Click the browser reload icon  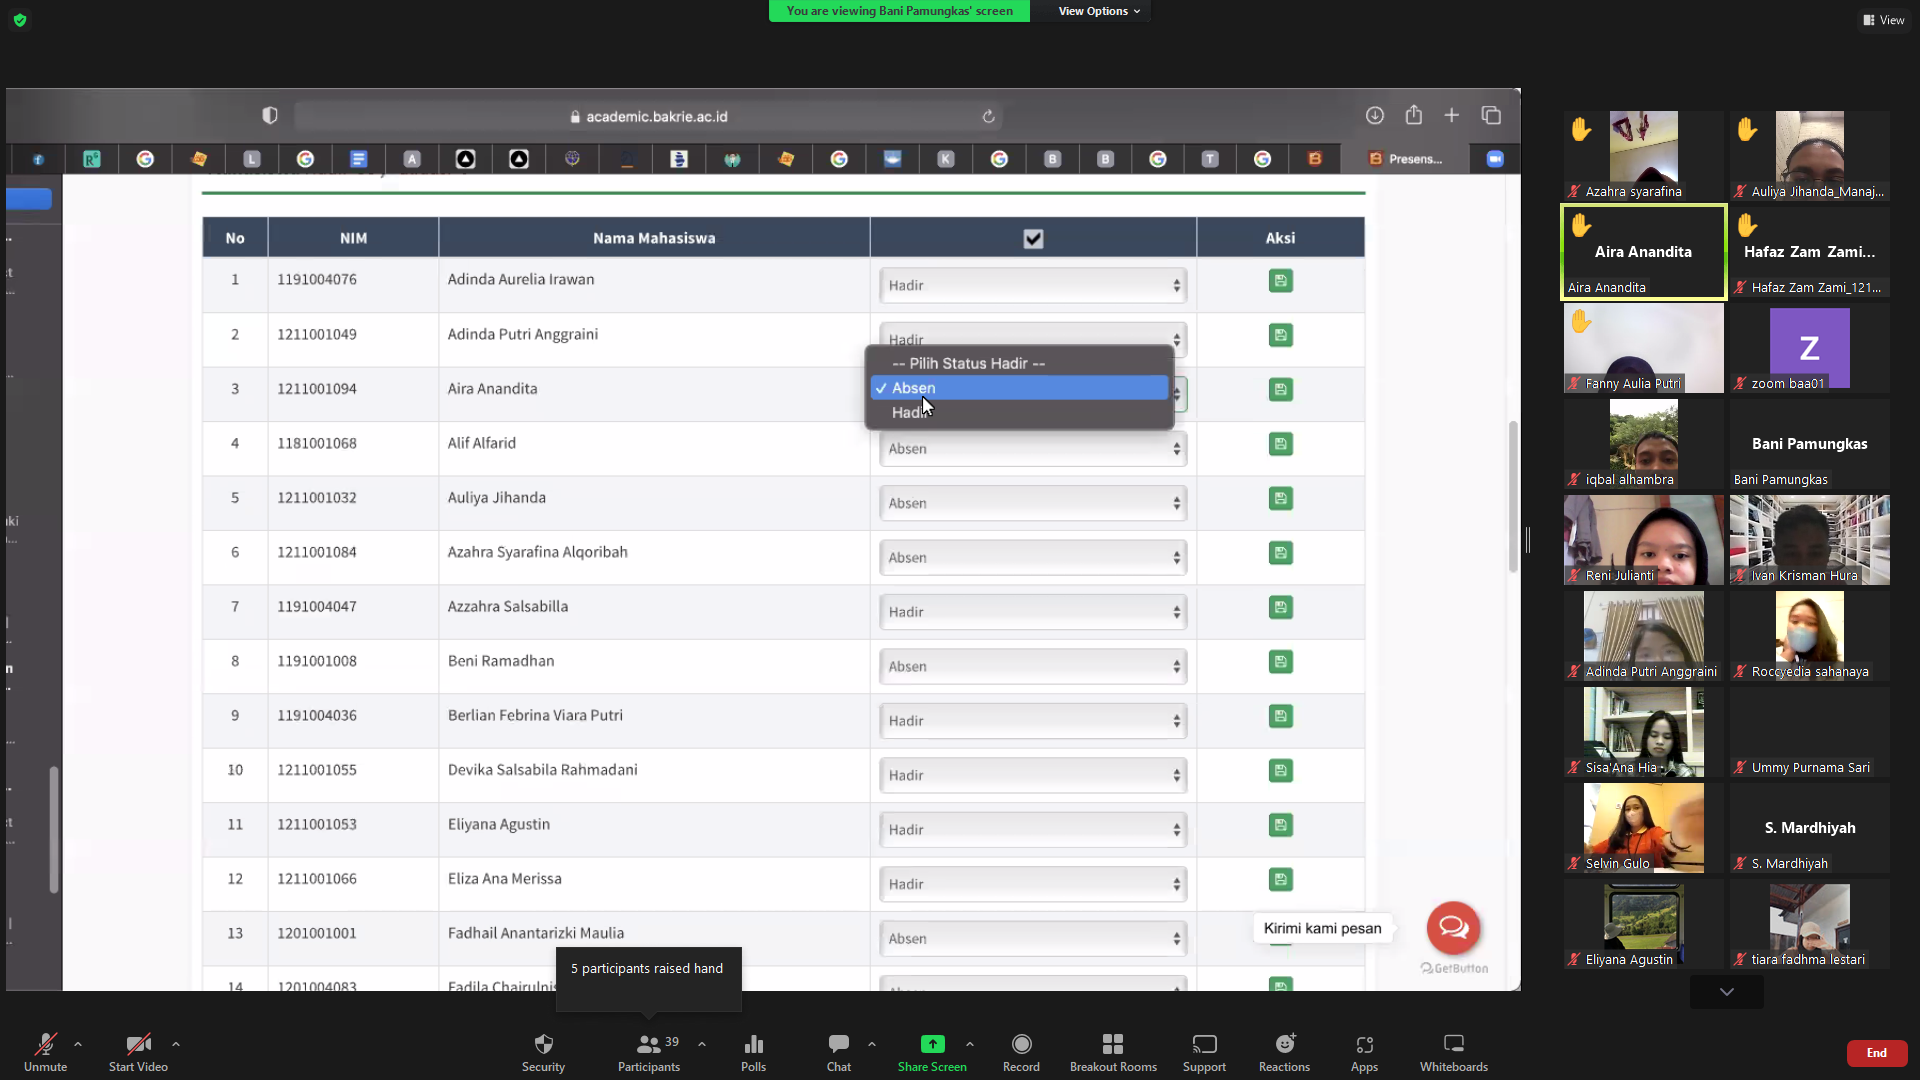coord(988,117)
